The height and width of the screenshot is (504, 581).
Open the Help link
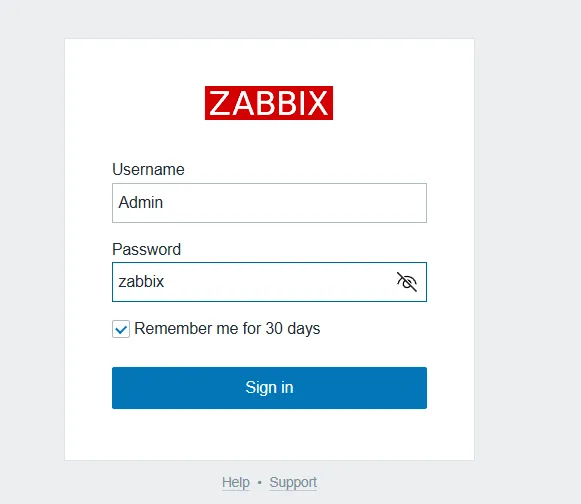point(236,483)
